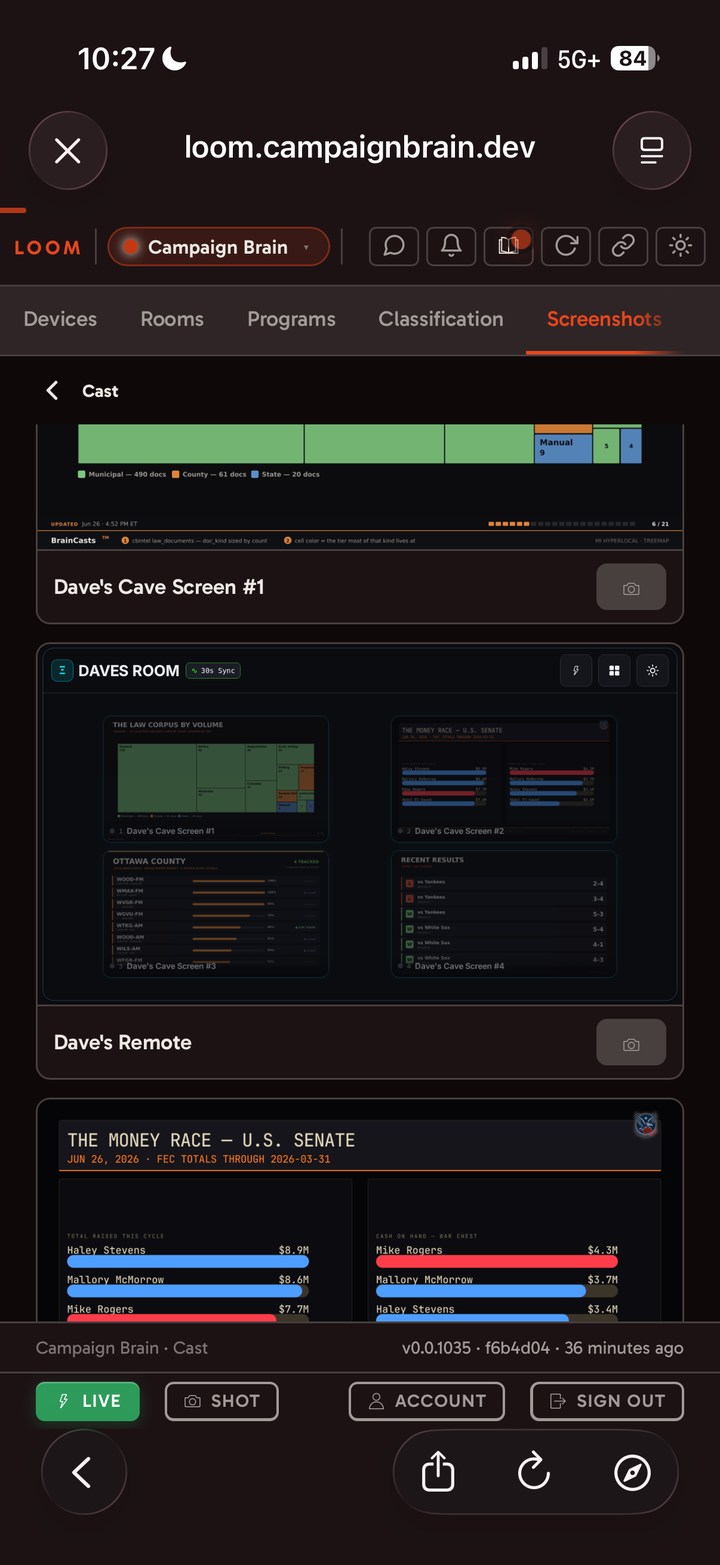The height and width of the screenshot is (1565, 720).
Task: Switch to the Rooms tab
Action: [x=172, y=319]
